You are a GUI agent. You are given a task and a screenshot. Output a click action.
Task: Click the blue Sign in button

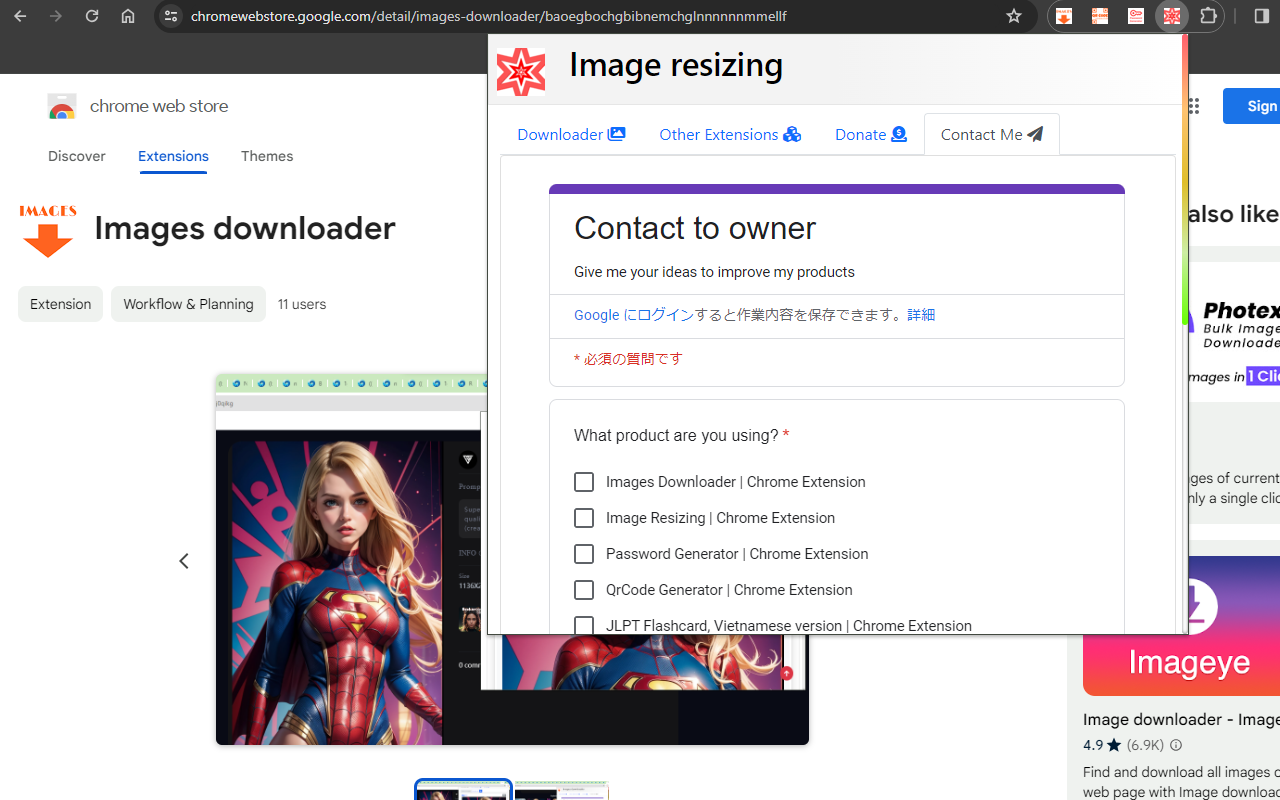click(1252, 106)
